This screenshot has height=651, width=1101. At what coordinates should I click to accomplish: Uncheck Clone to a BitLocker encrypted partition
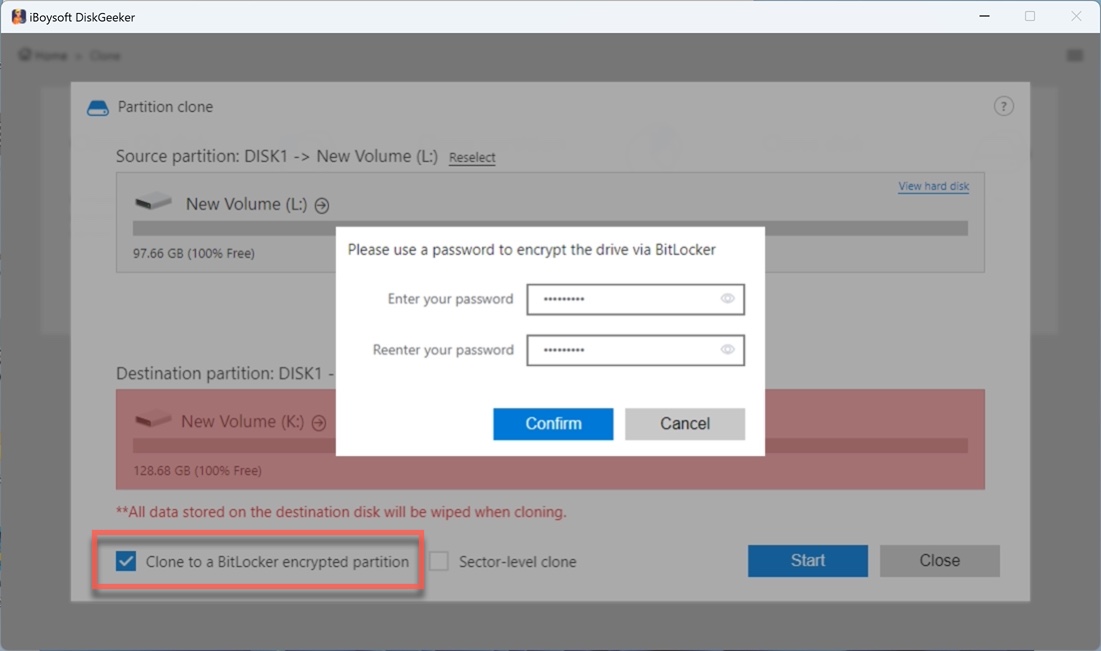[126, 561]
